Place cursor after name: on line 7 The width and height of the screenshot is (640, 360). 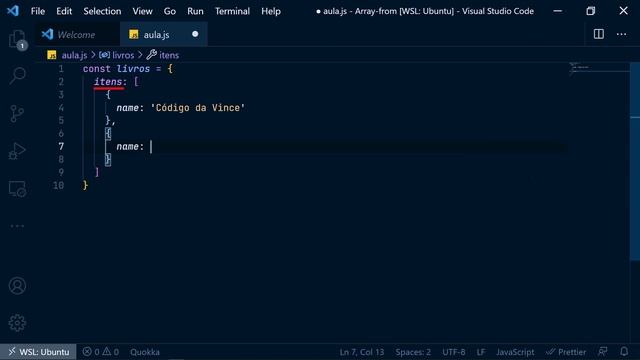coord(151,147)
